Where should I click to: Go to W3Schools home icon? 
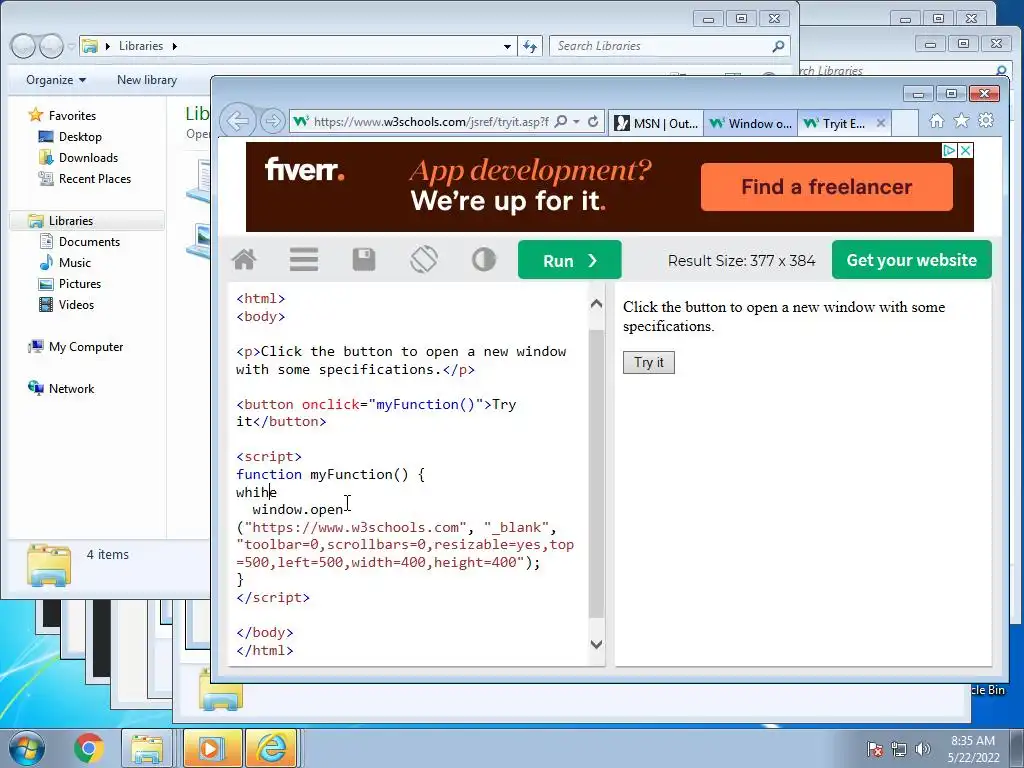point(244,260)
